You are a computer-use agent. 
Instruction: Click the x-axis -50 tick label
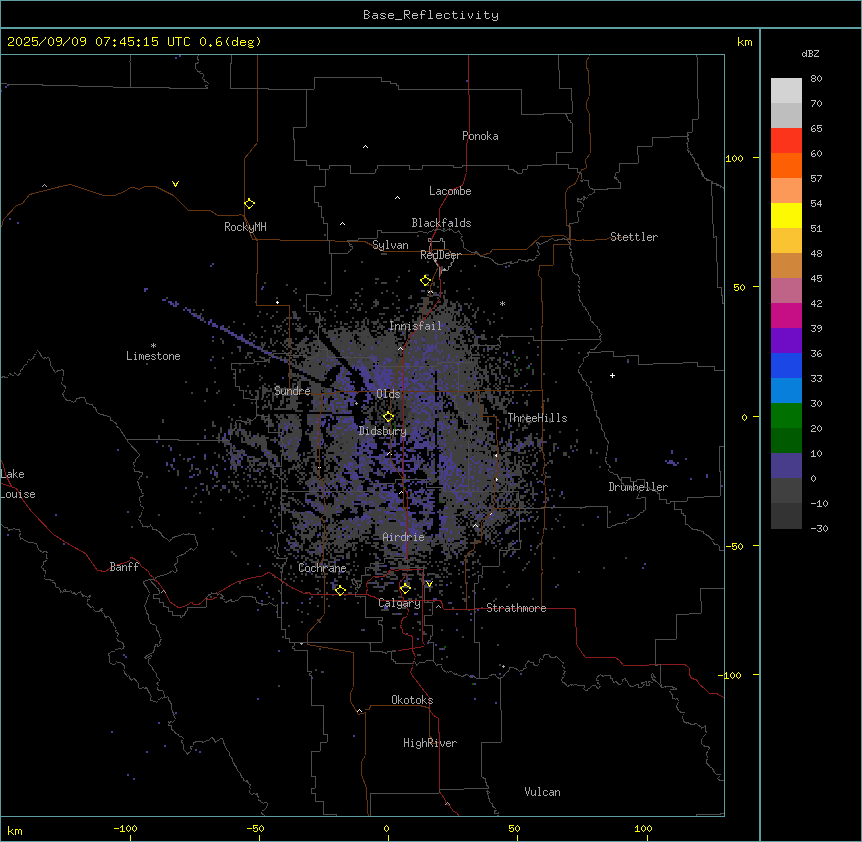(255, 828)
